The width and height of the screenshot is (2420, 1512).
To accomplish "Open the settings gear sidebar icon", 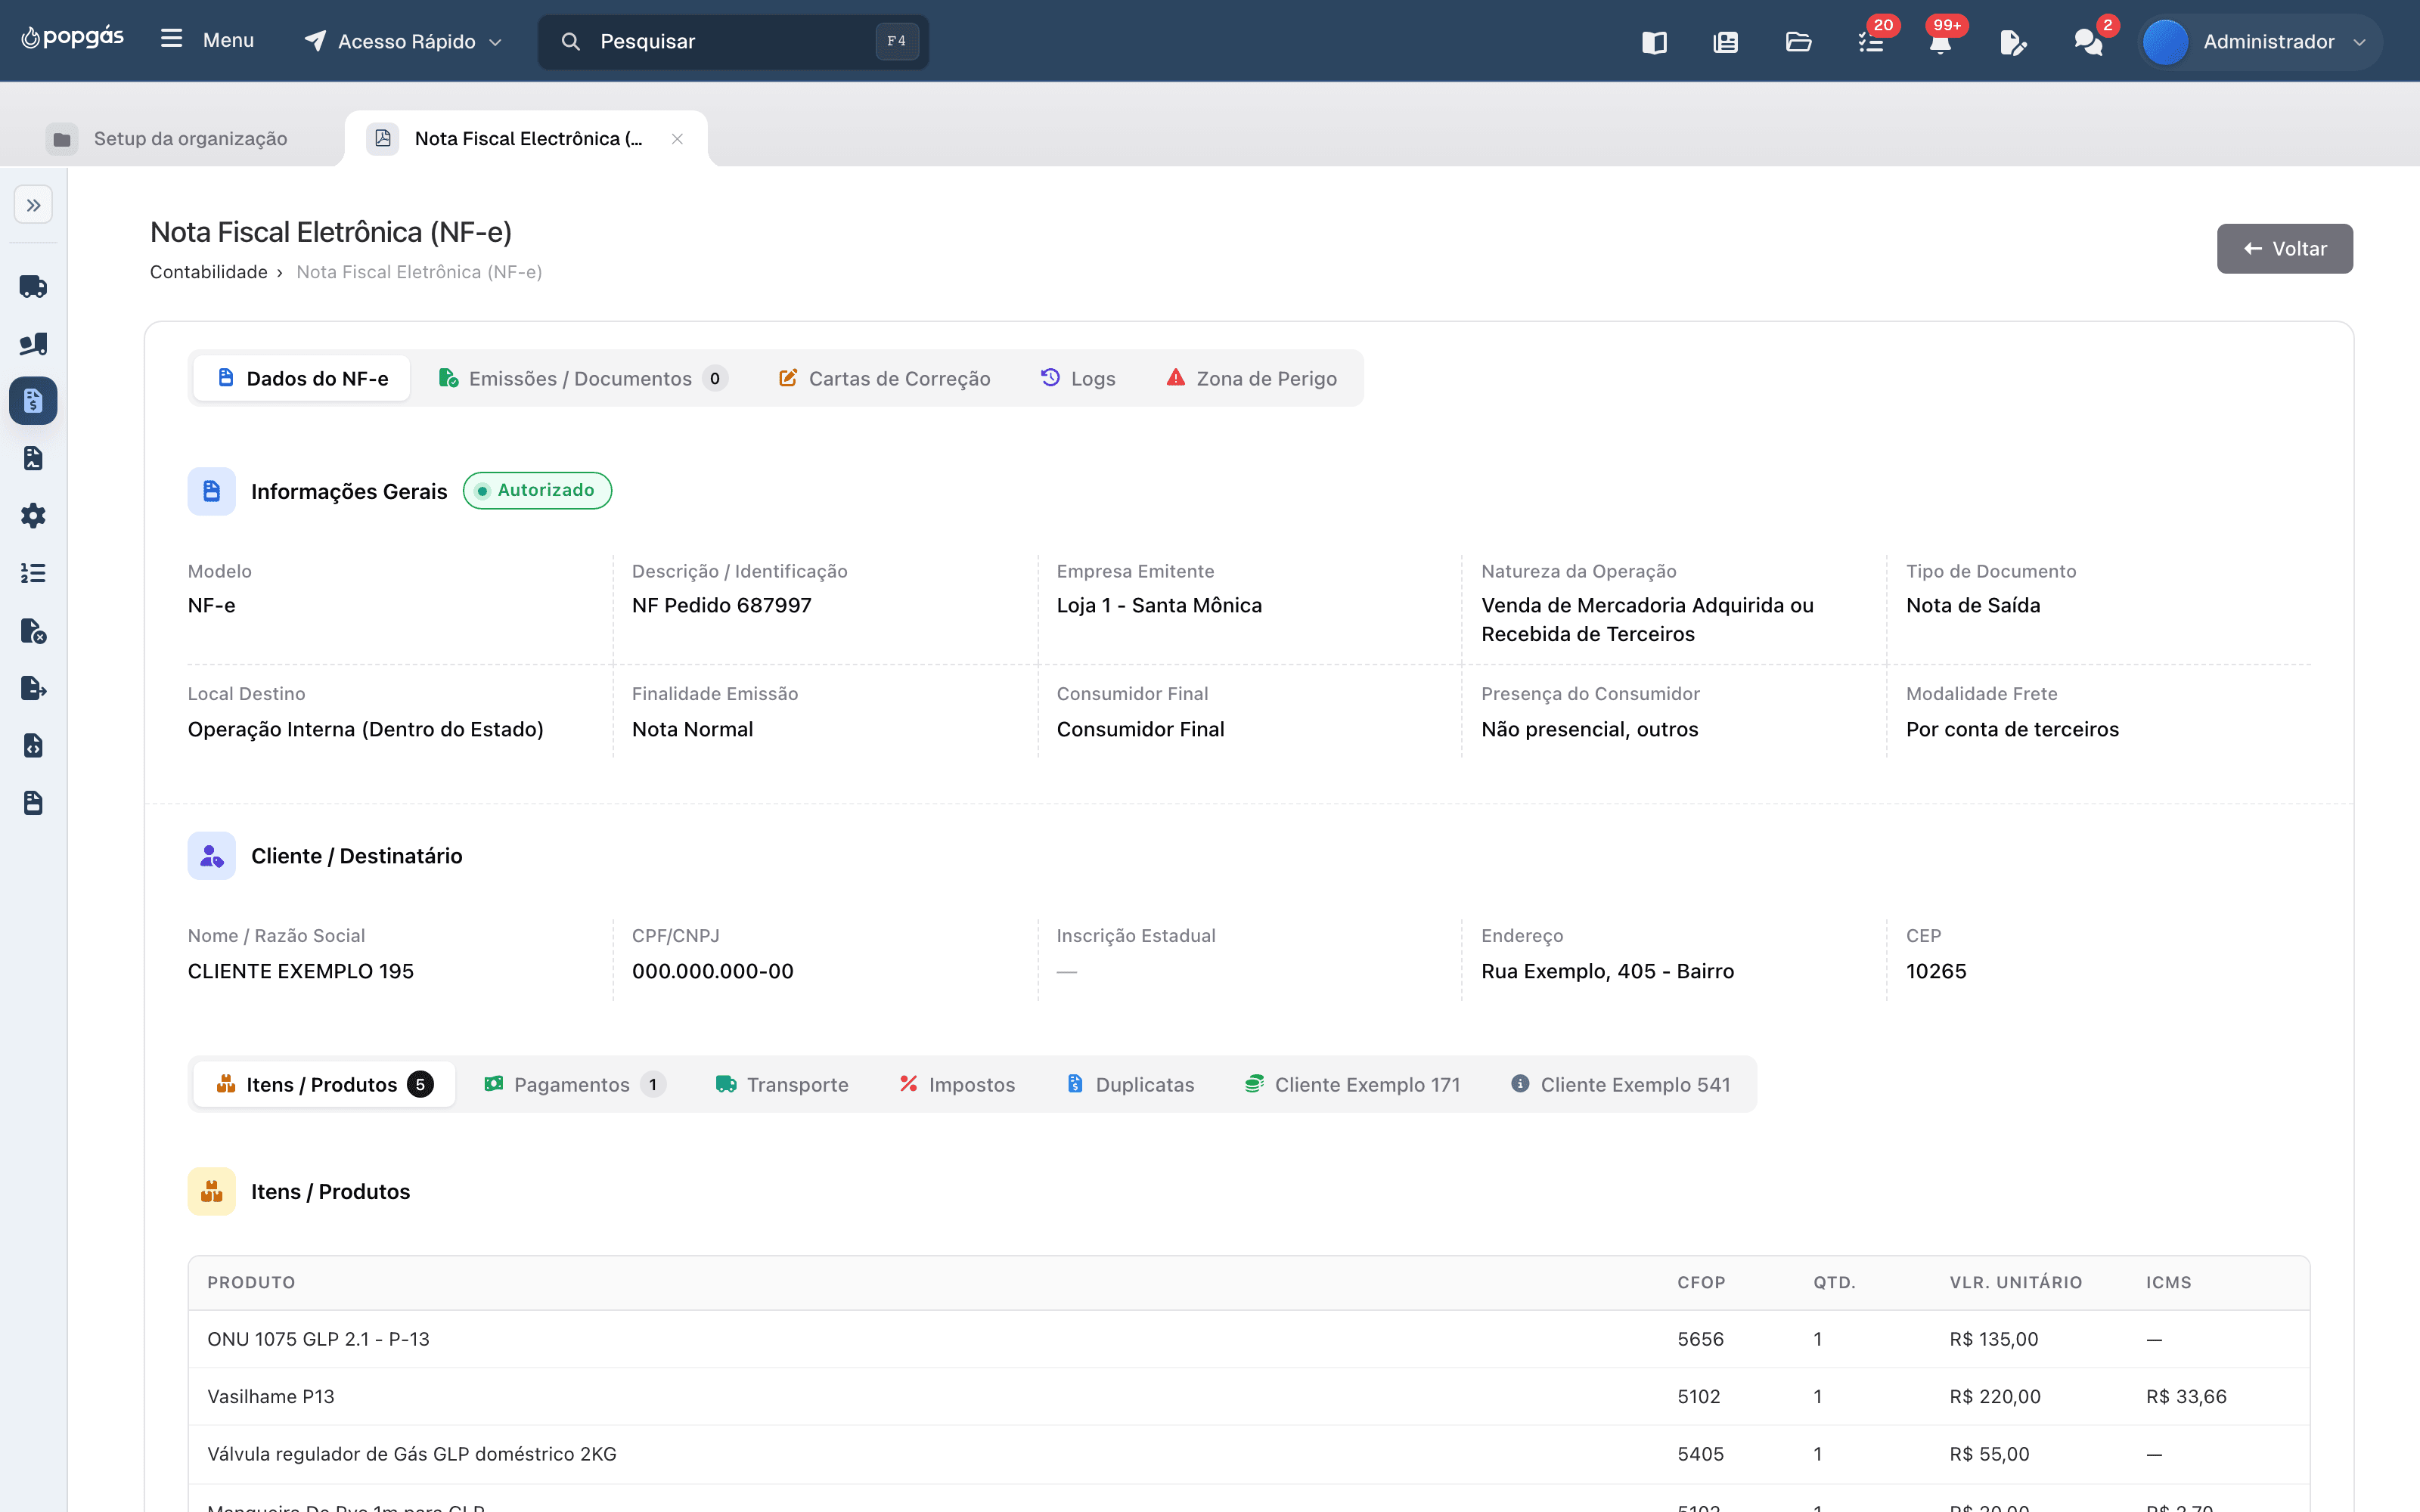I will (x=33, y=516).
